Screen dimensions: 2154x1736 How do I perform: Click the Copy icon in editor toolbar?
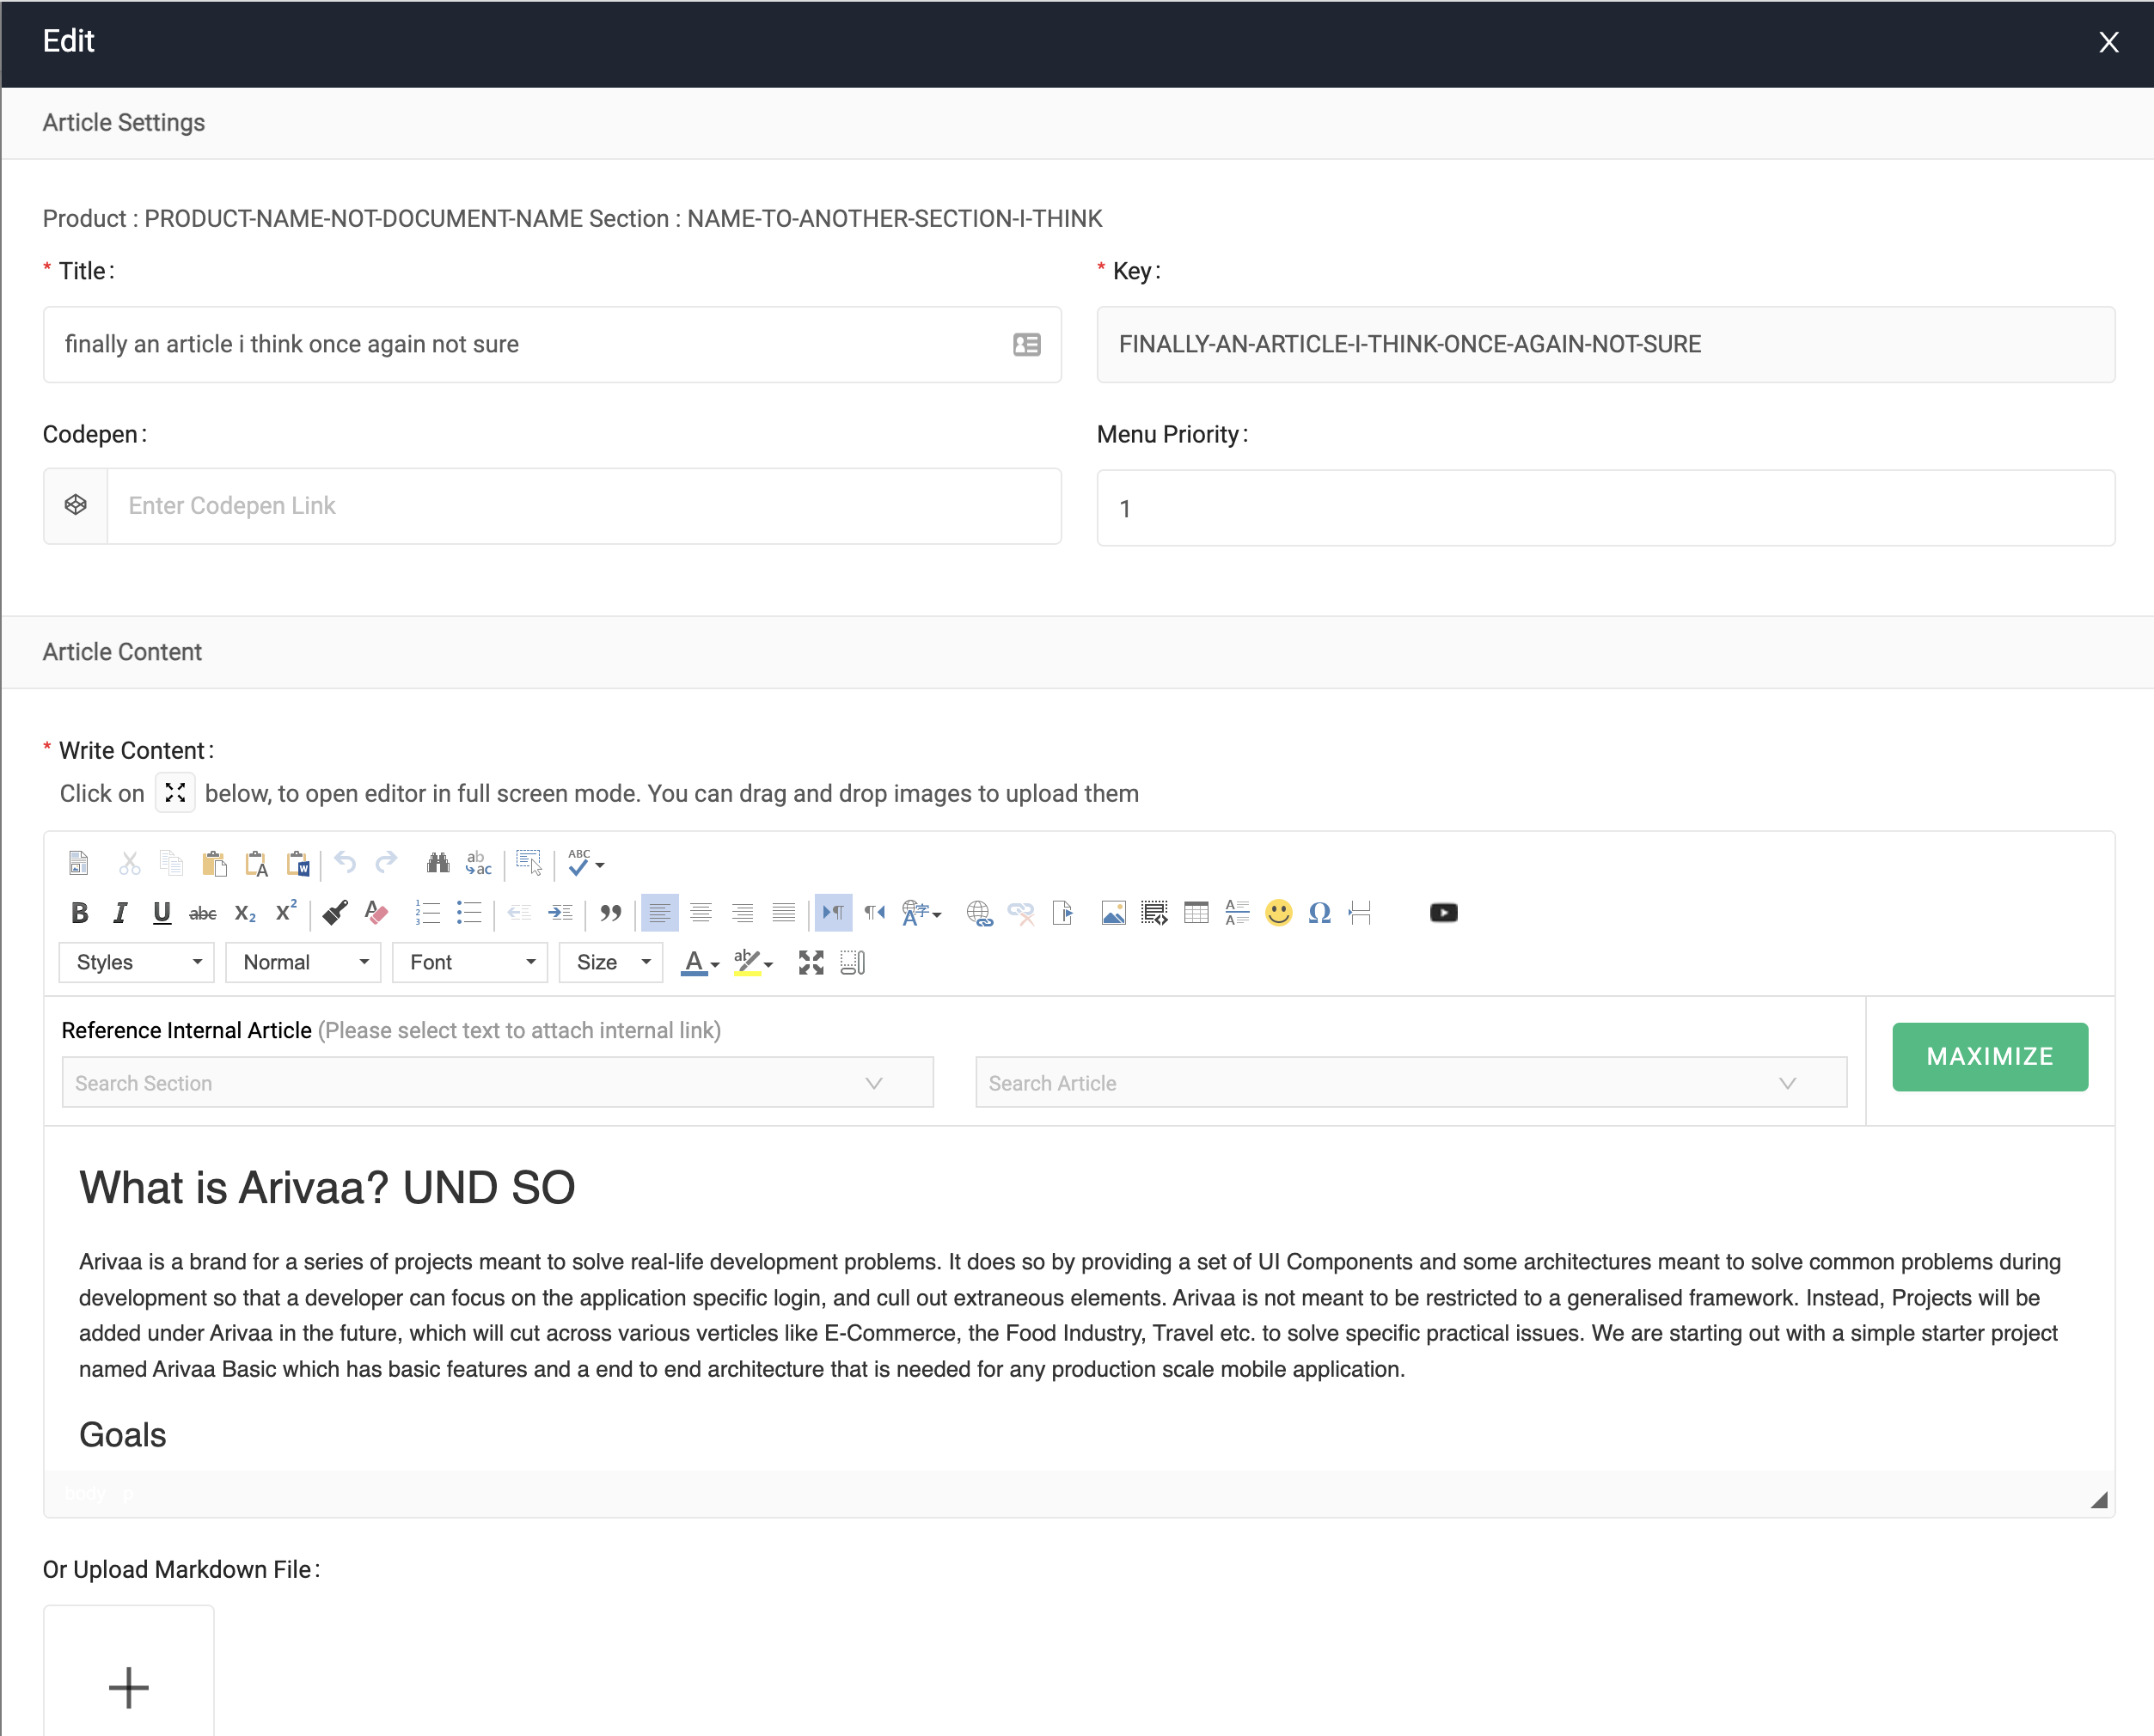(172, 862)
